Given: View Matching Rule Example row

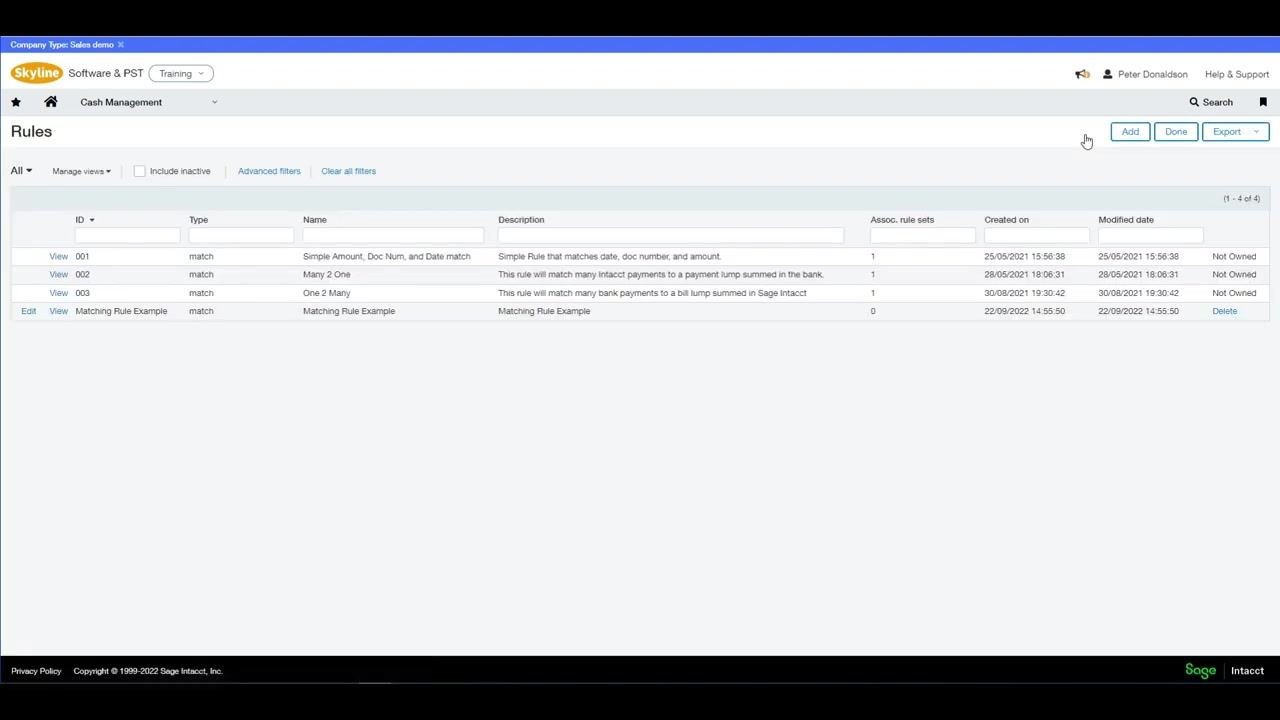Looking at the screenshot, I should 59,311.
